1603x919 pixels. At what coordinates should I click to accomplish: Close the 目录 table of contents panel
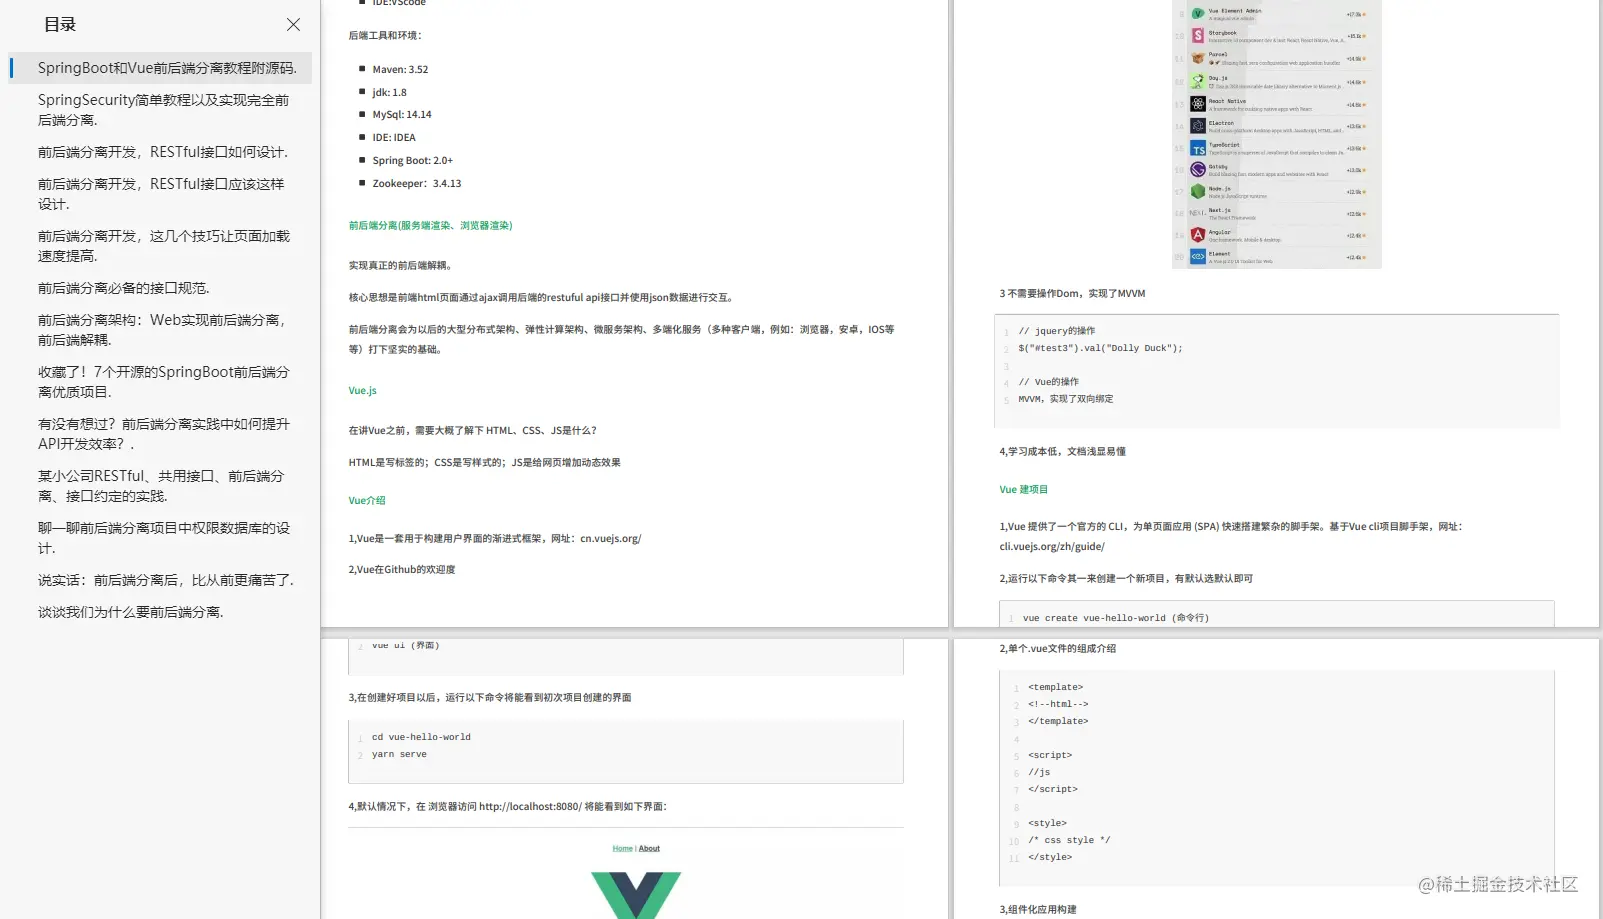pyautogui.click(x=293, y=24)
